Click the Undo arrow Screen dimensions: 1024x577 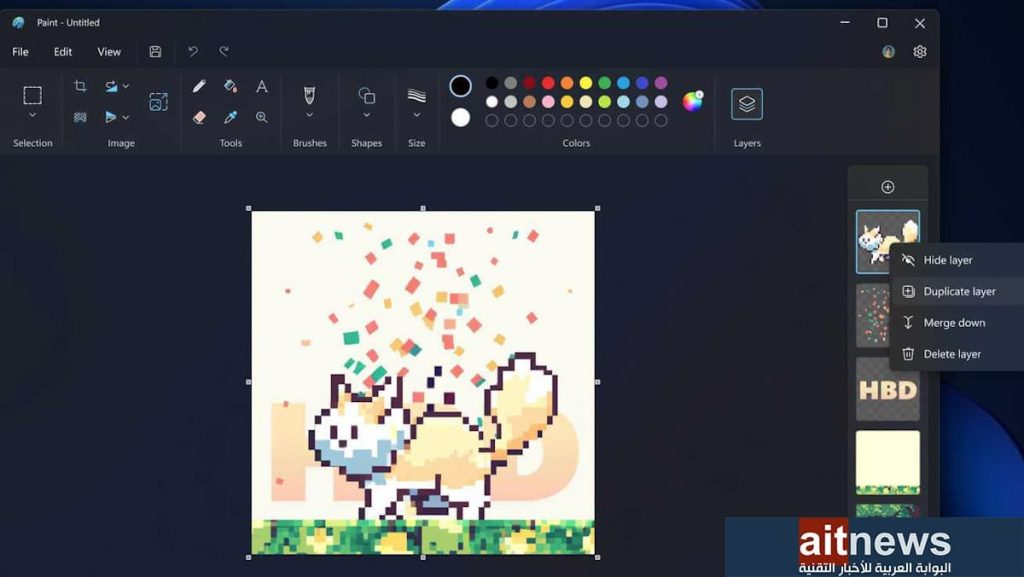pos(193,52)
